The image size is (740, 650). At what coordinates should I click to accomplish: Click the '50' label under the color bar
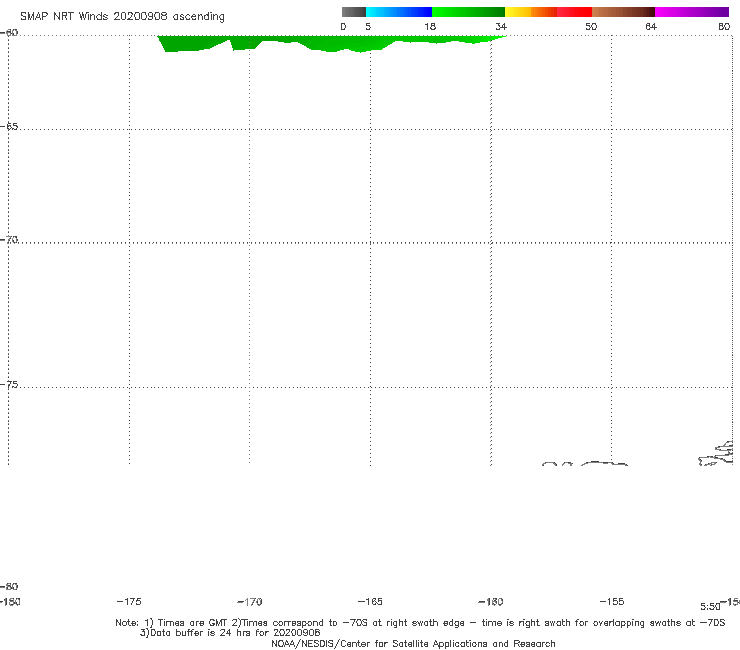[x=591, y=27]
